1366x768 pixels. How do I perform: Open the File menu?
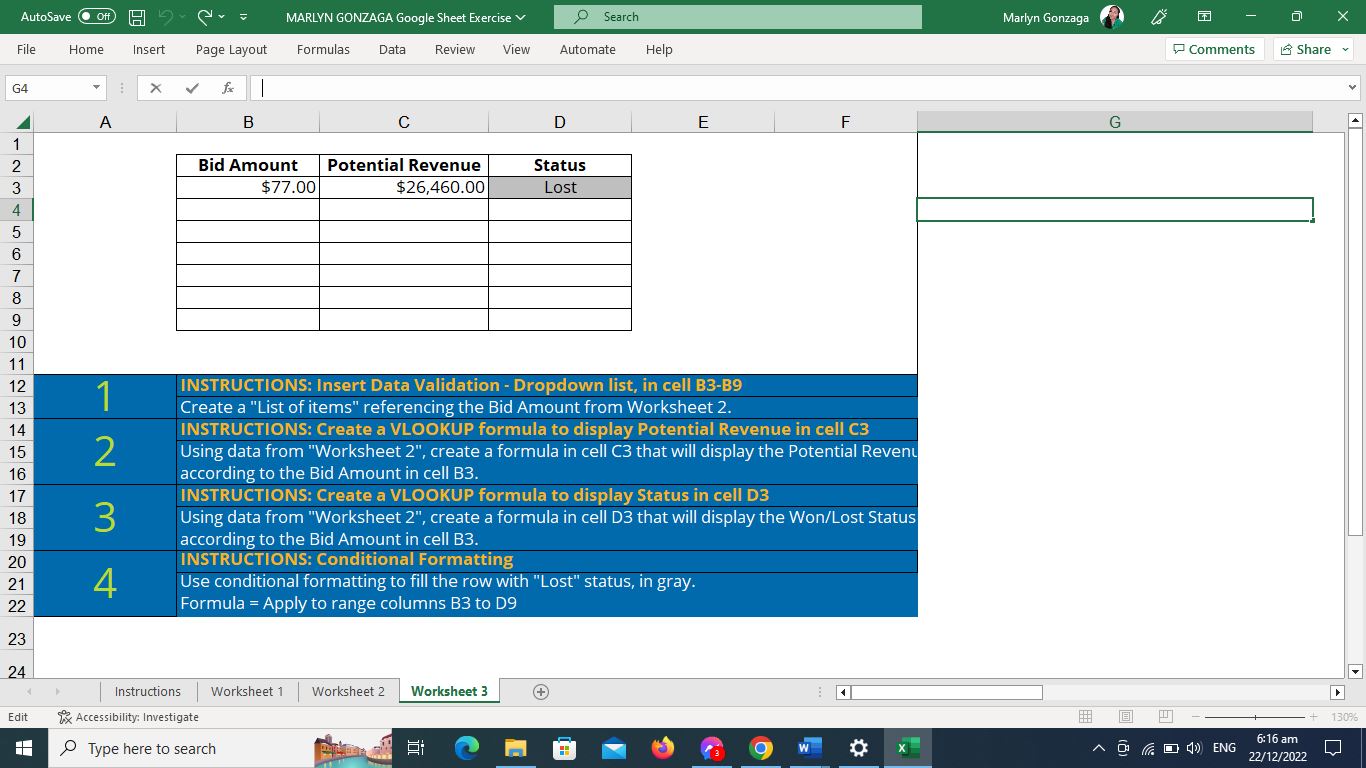coord(26,49)
